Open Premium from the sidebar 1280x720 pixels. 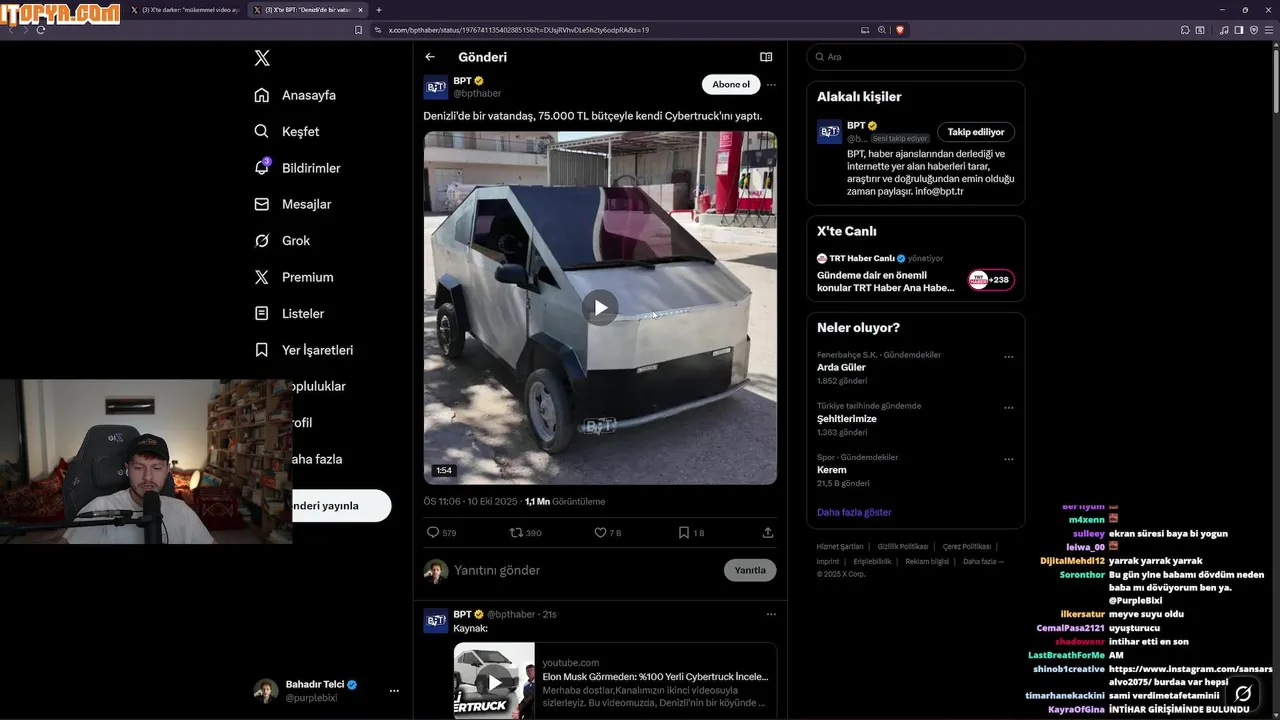pyautogui.click(x=293, y=277)
